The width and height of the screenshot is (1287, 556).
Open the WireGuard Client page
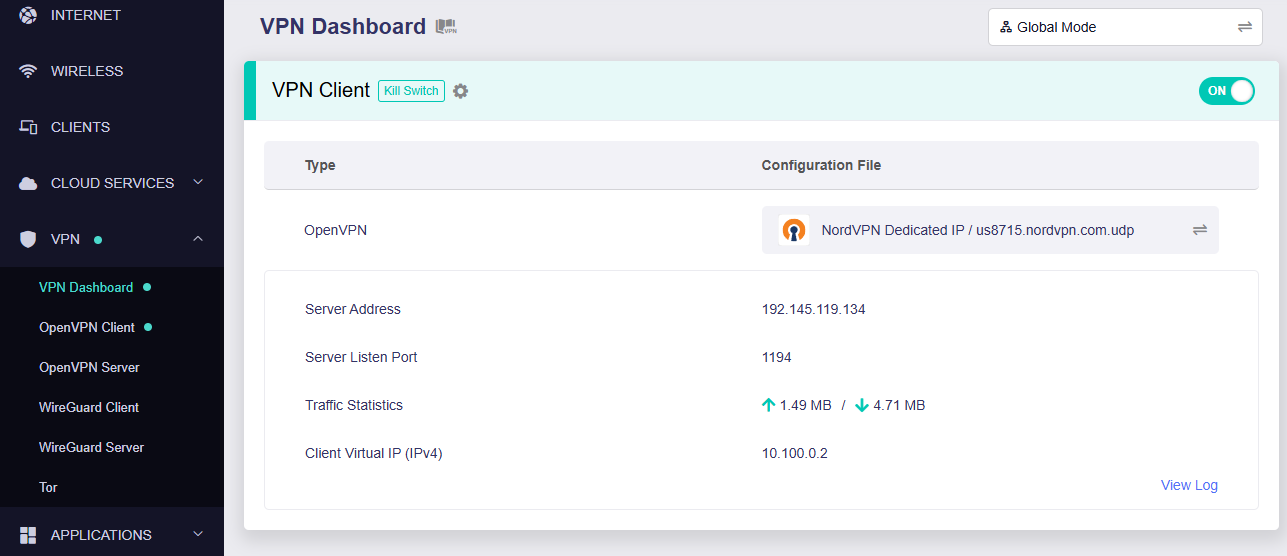pyautogui.click(x=89, y=407)
